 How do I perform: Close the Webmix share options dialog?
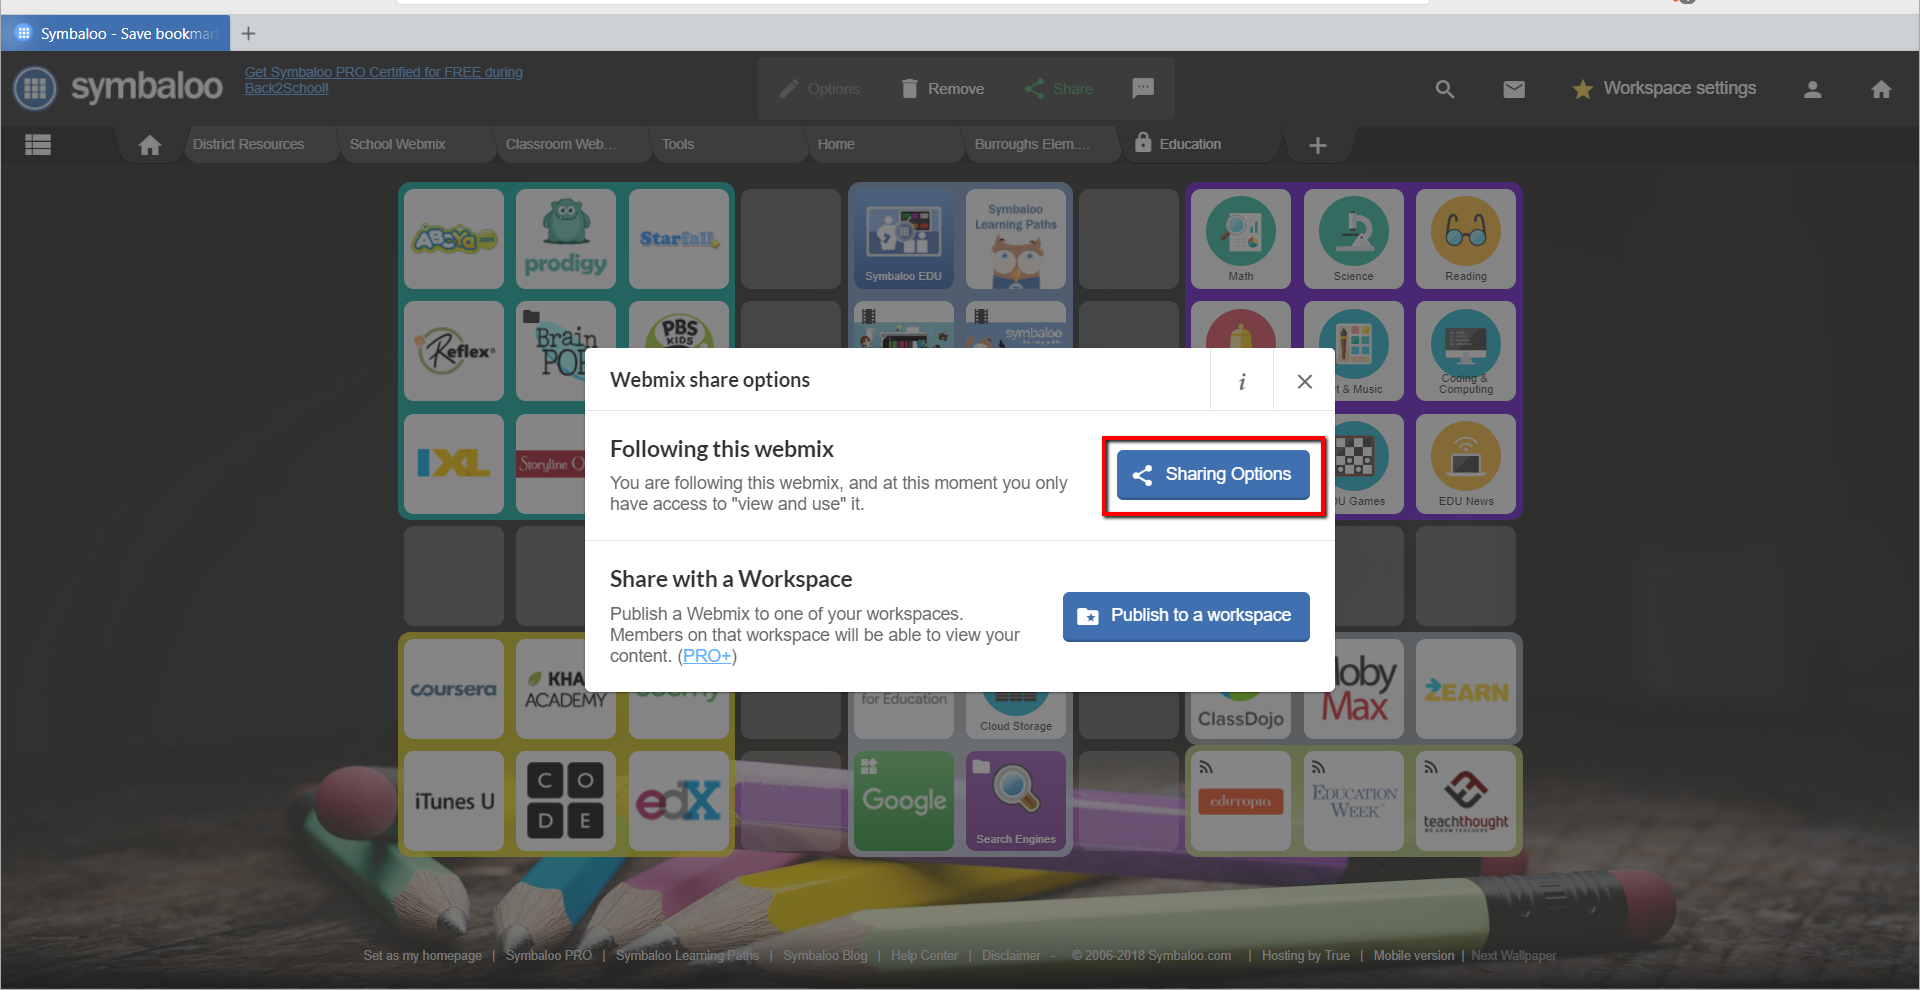point(1304,381)
